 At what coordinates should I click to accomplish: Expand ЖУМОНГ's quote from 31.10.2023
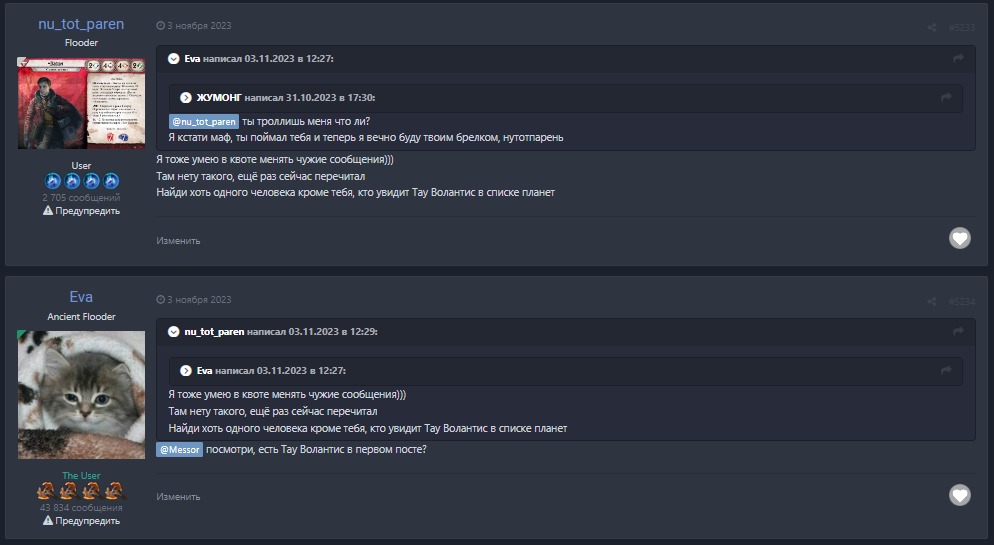(x=185, y=97)
